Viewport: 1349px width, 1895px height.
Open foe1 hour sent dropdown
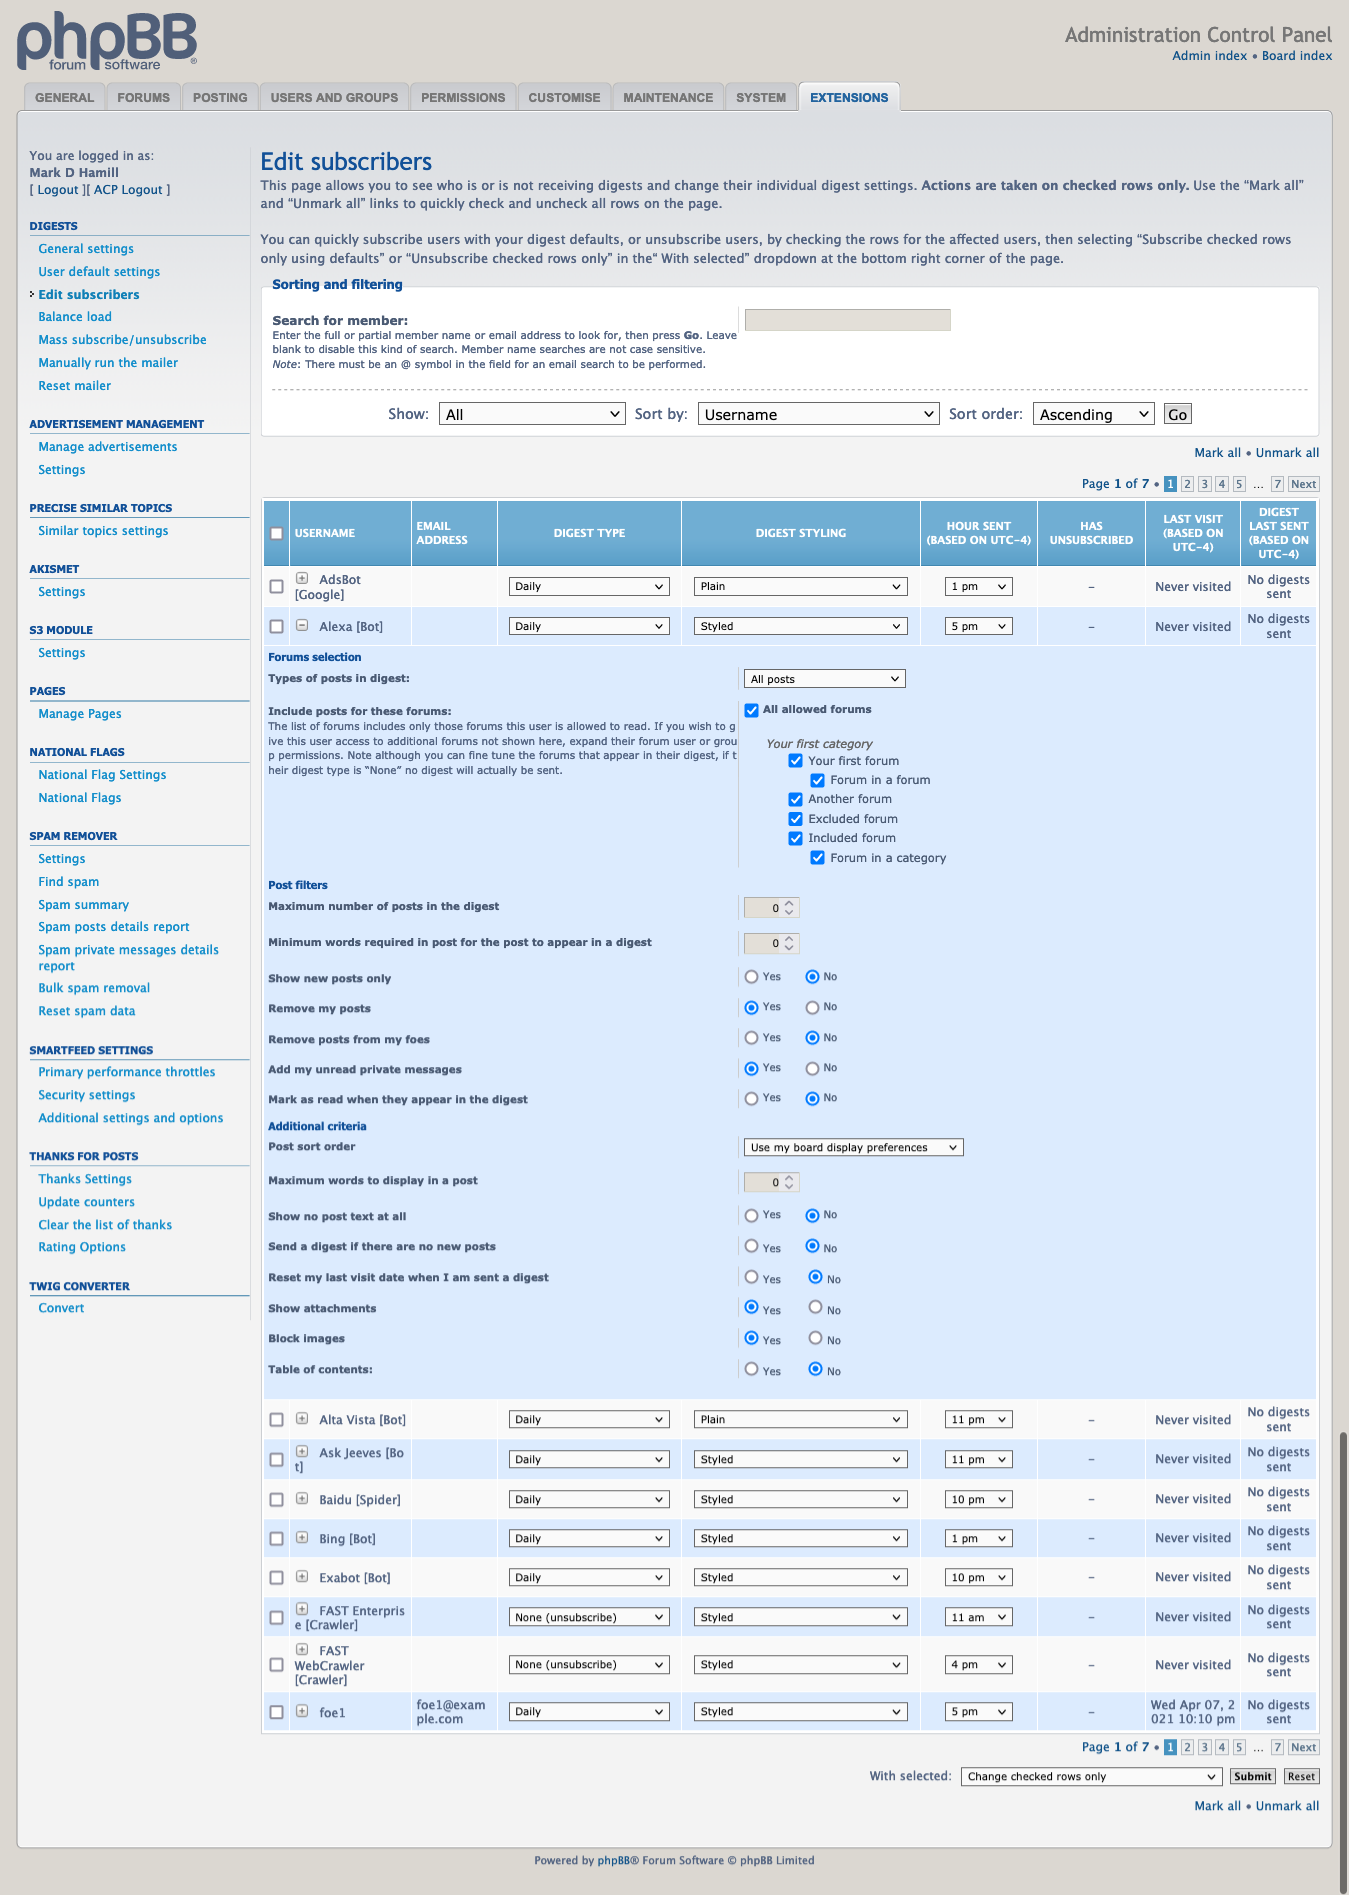point(979,1712)
